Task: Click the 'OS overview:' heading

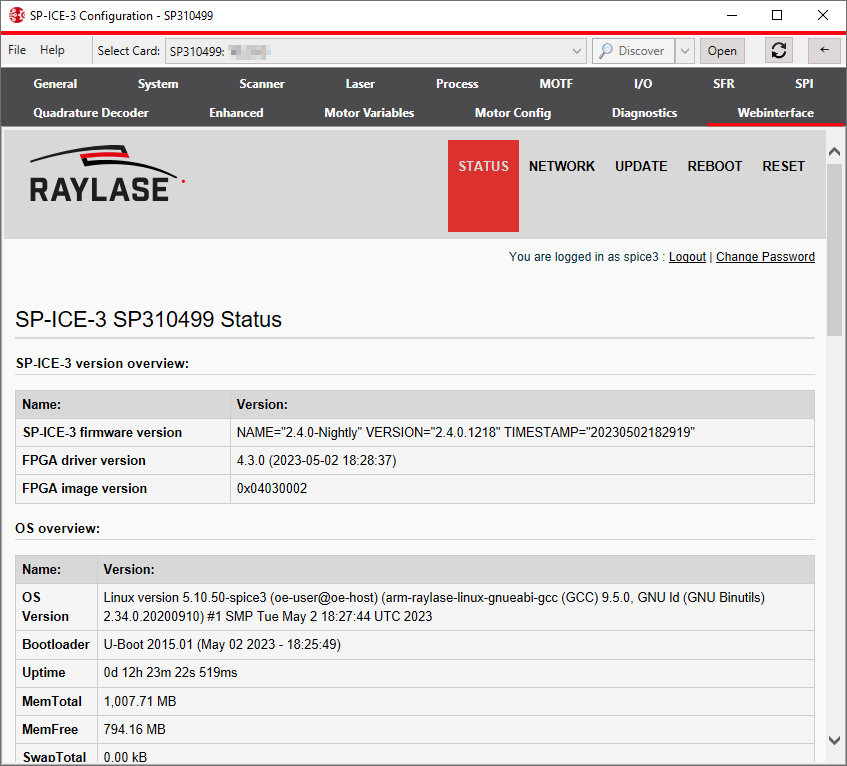Action: (57, 528)
